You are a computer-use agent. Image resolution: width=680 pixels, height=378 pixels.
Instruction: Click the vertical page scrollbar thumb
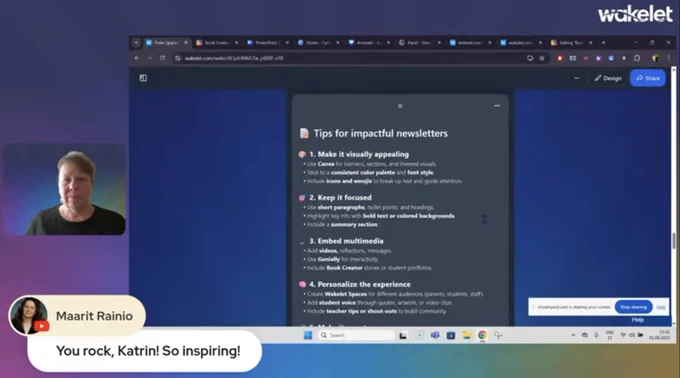pos(673,241)
